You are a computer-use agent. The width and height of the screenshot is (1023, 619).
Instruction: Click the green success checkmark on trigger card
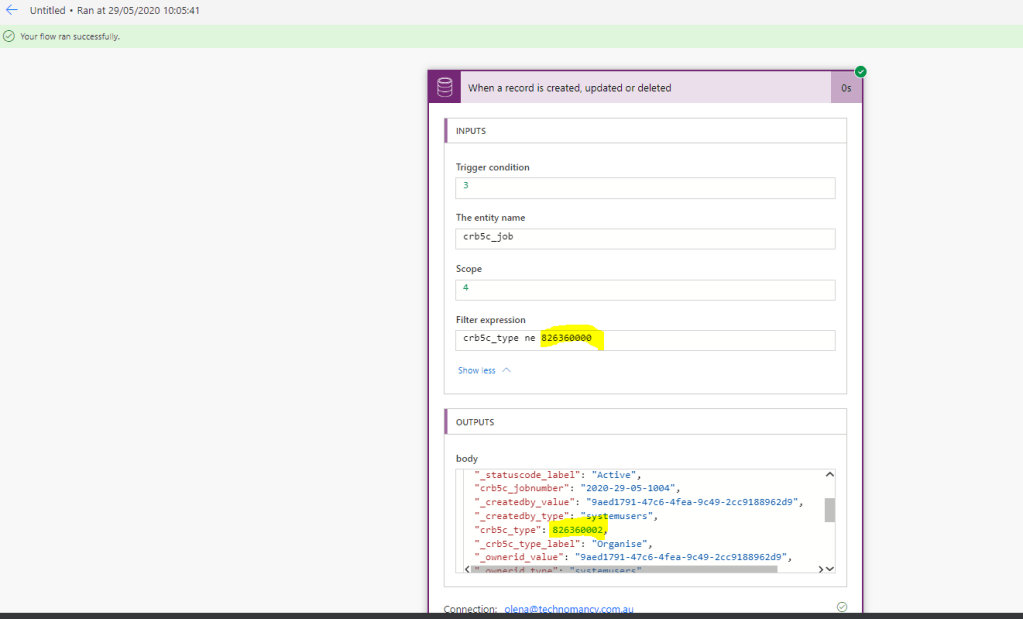coord(861,71)
